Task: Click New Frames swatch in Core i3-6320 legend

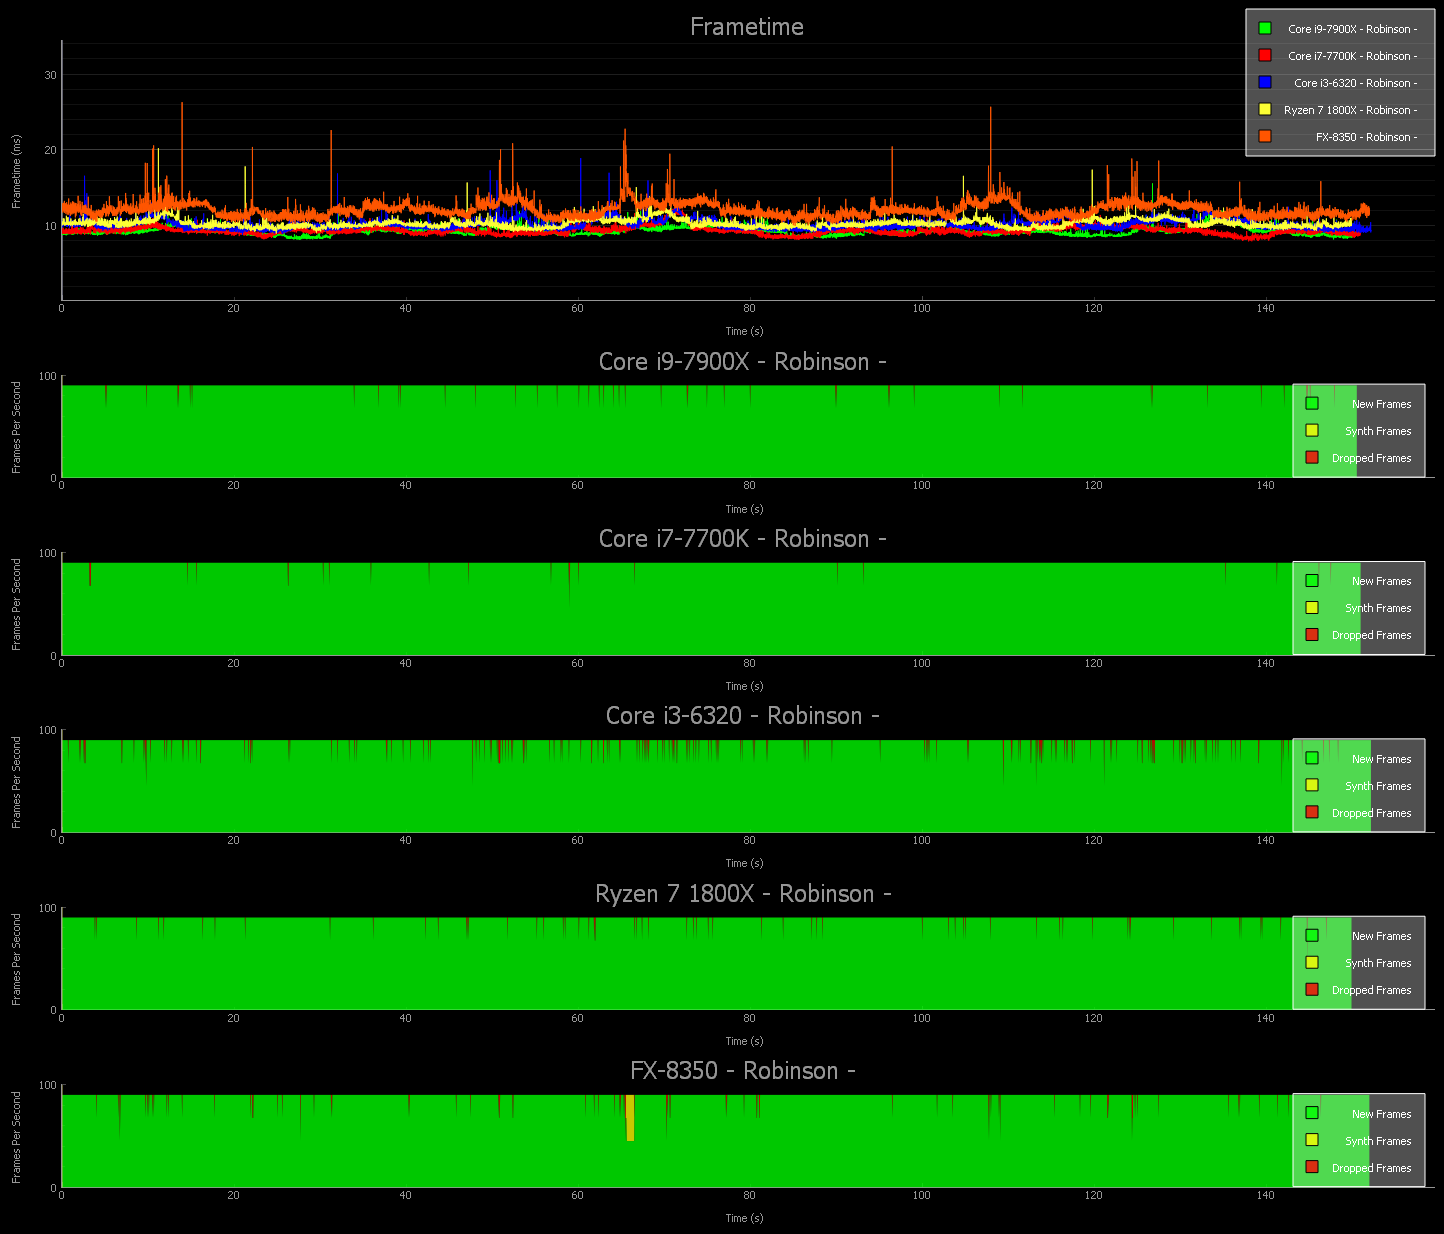Action: [1312, 758]
